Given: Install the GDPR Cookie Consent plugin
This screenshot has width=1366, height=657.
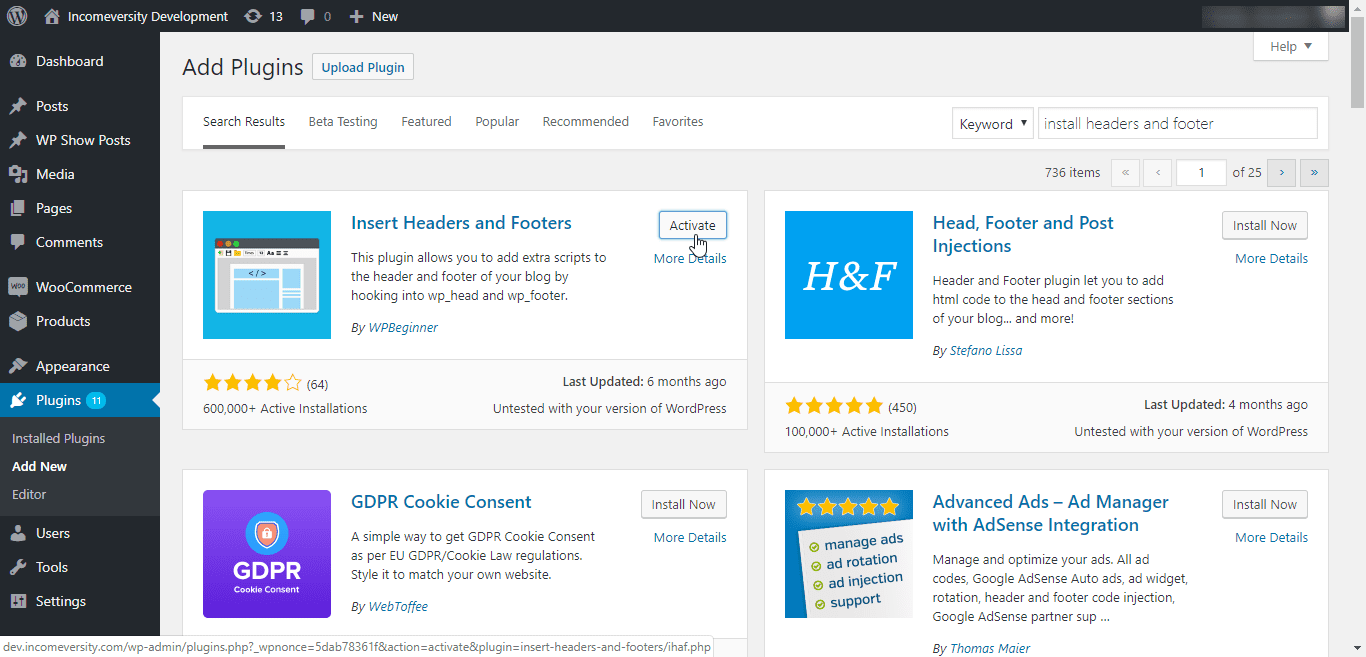Looking at the screenshot, I should tap(684, 504).
